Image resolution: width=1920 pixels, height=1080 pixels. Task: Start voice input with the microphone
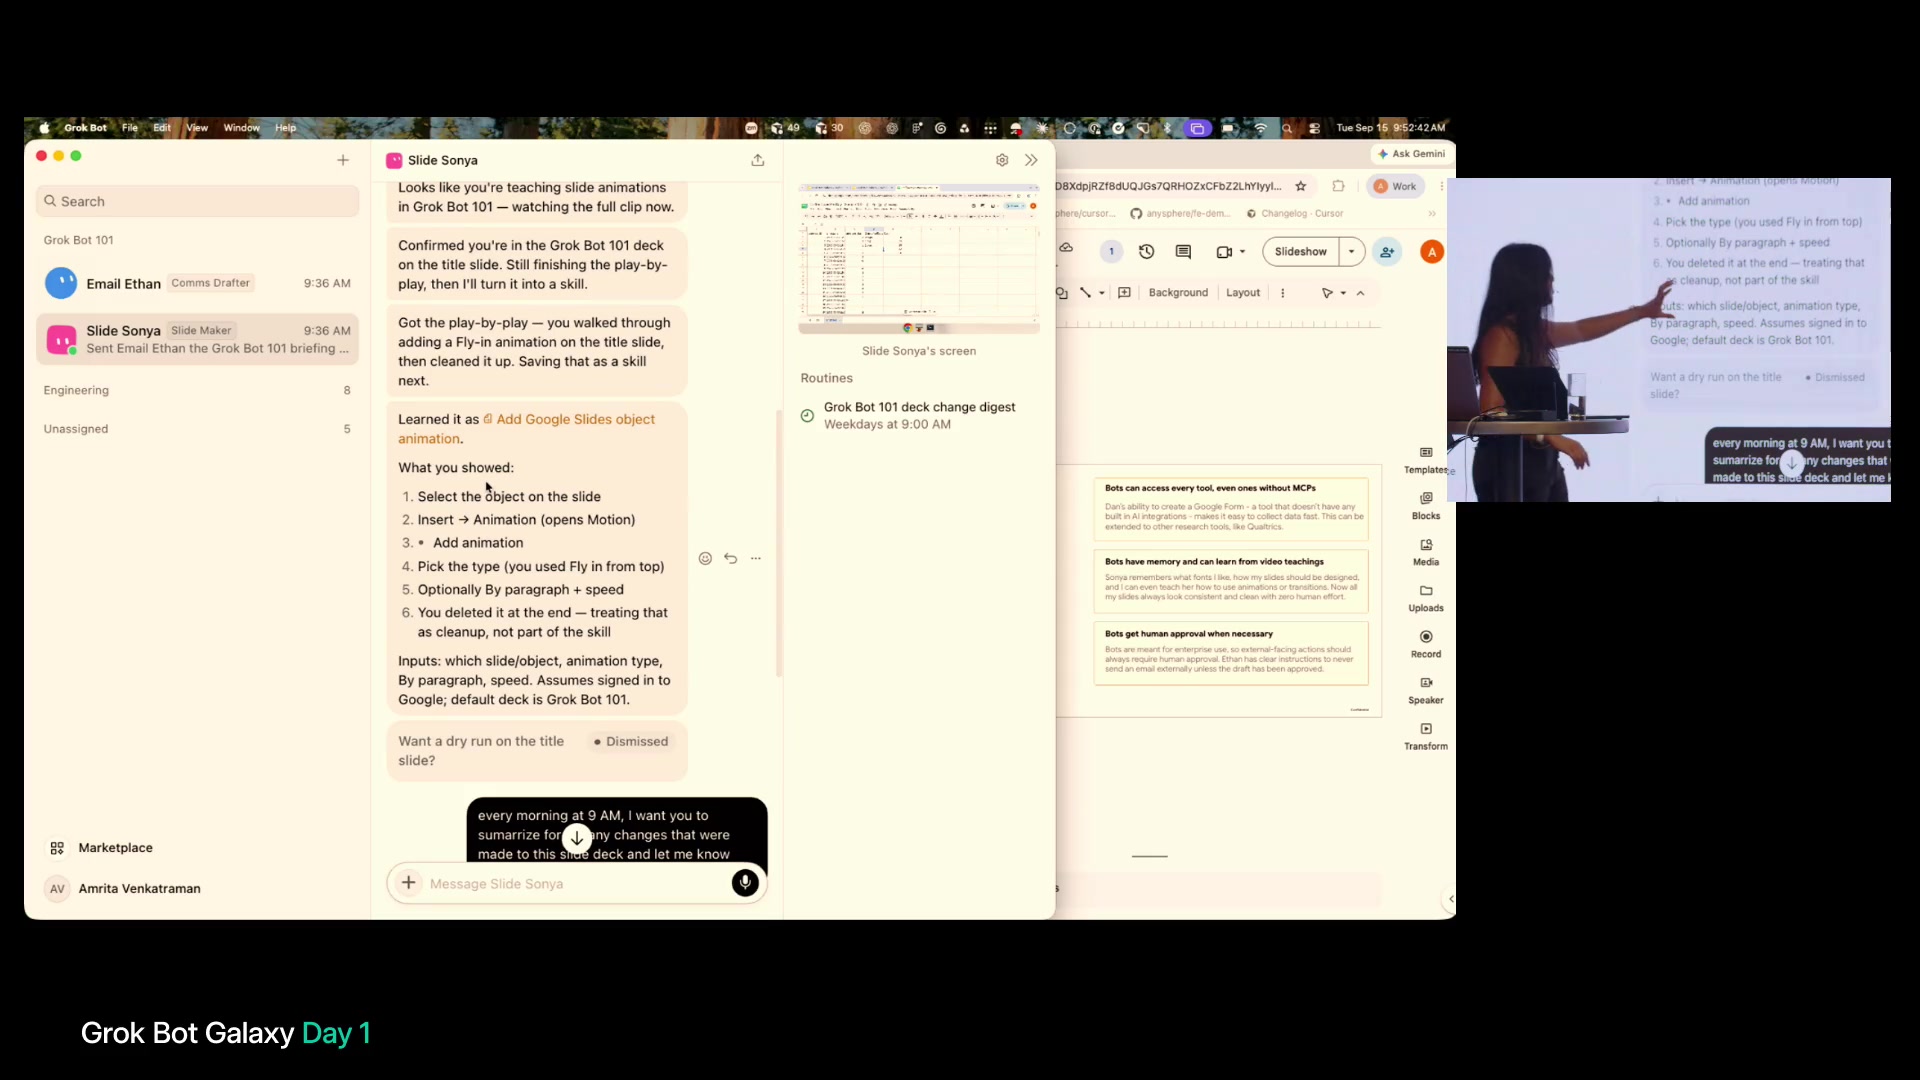coord(745,883)
